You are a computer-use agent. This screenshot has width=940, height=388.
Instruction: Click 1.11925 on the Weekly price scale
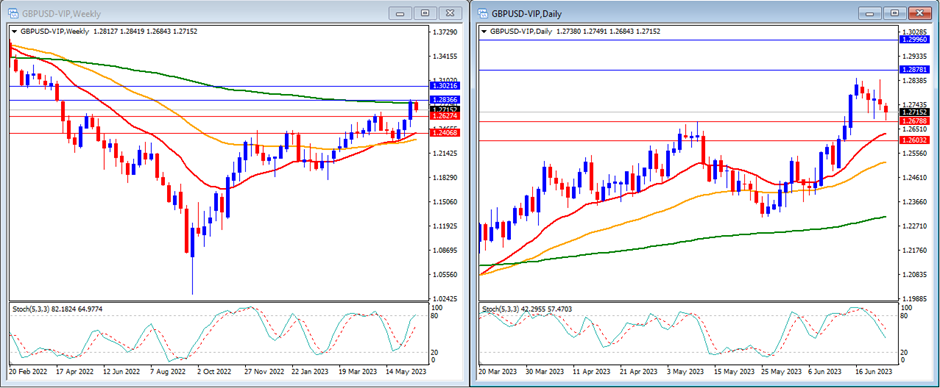tap(445, 226)
